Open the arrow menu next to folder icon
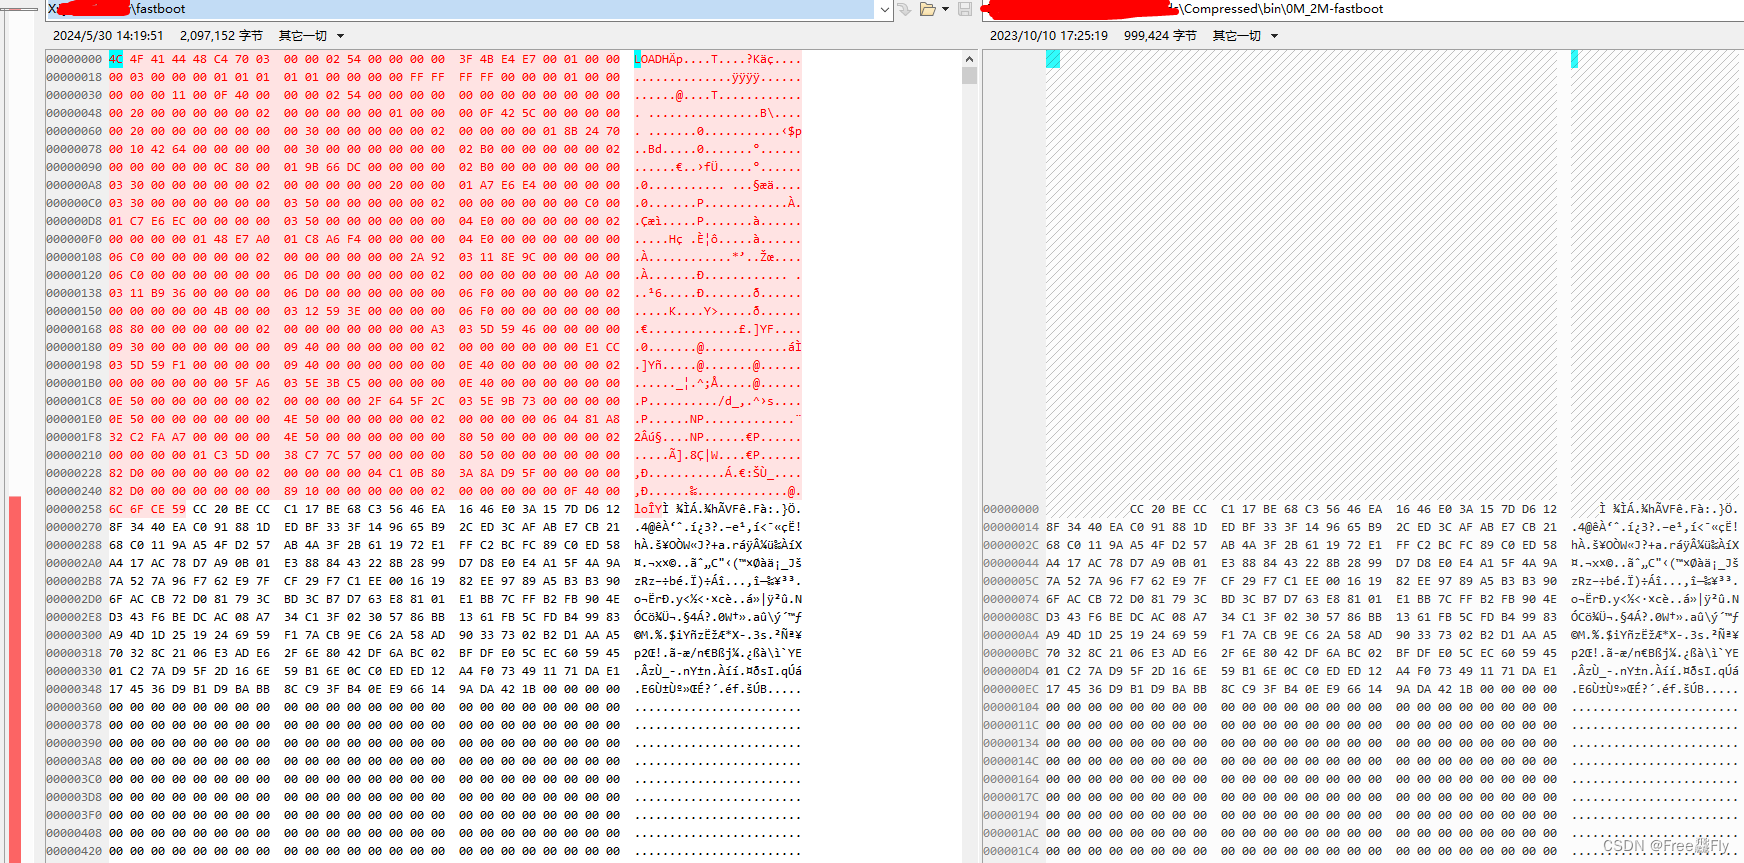 coord(945,9)
